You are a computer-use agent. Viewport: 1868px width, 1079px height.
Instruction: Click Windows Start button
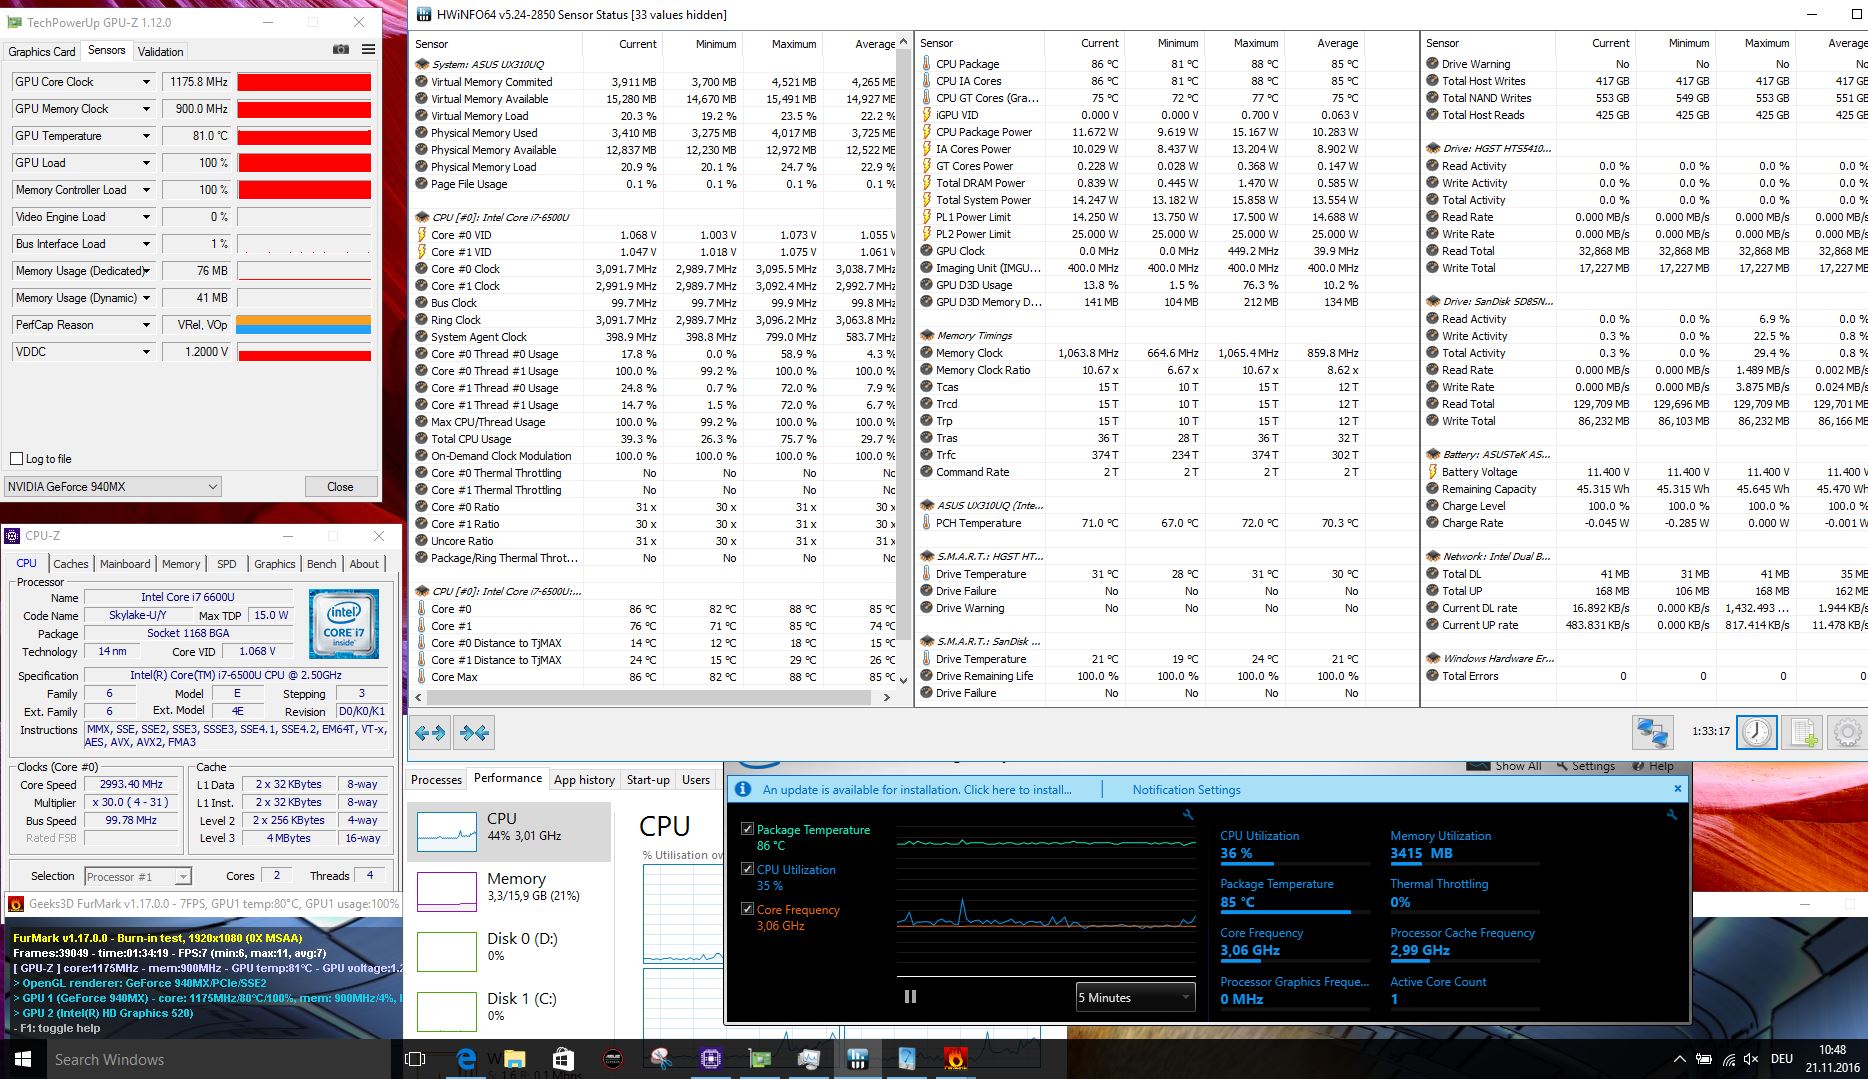[22, 1059]
